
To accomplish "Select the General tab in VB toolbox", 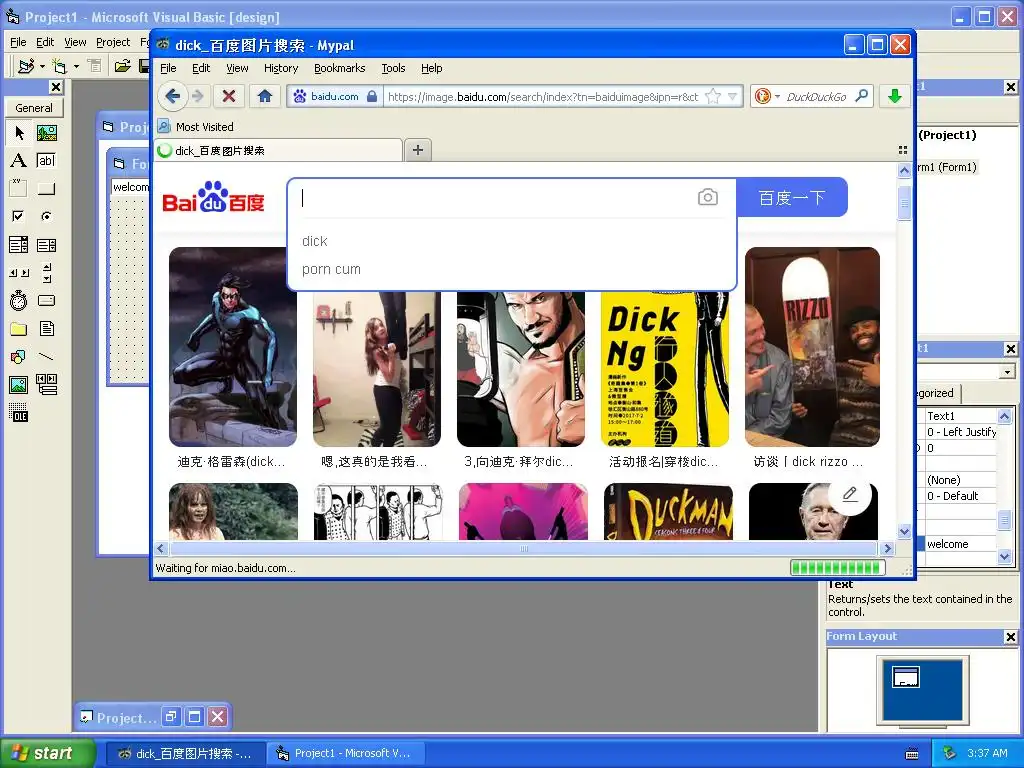I will pyautogui.click(x=34, y=108).
